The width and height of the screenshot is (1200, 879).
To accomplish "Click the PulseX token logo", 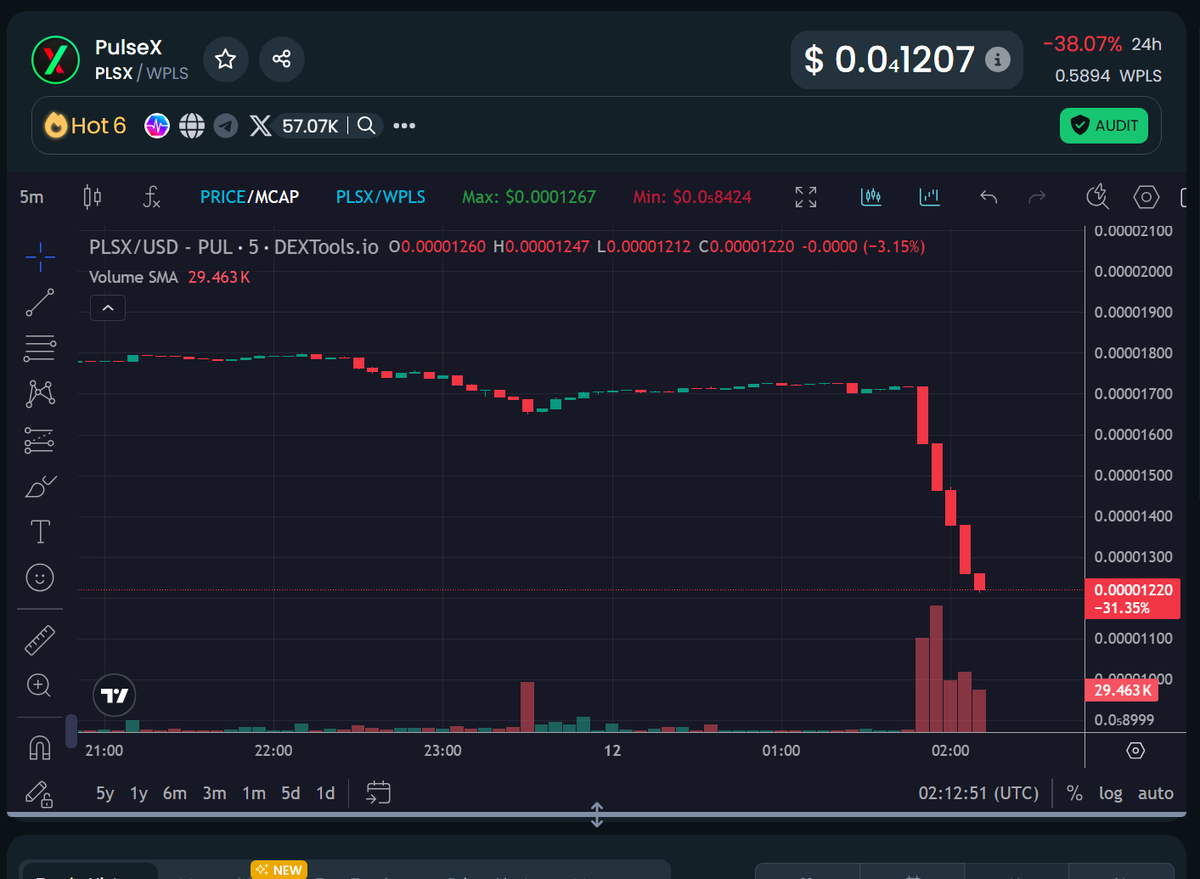I will pyautogui.click(x=55, y=60).
